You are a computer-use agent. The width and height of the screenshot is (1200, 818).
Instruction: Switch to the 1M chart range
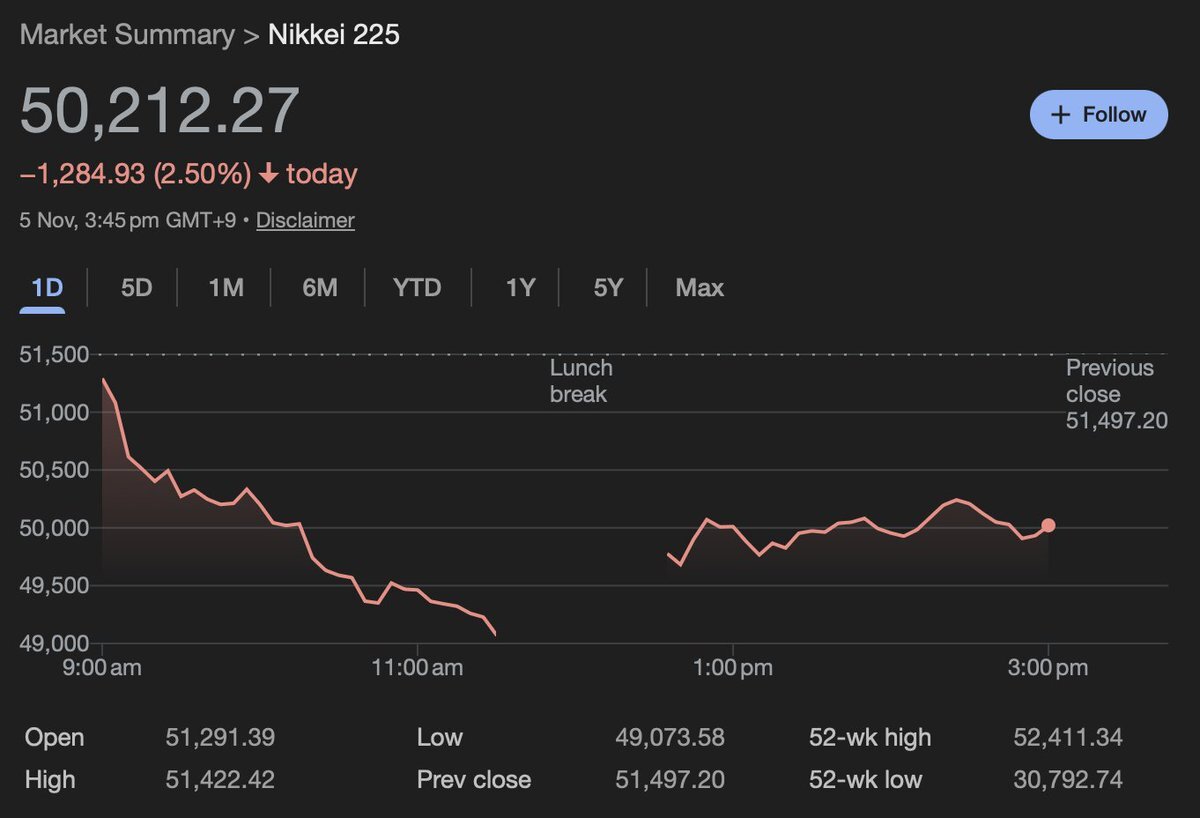click(226, 288)
